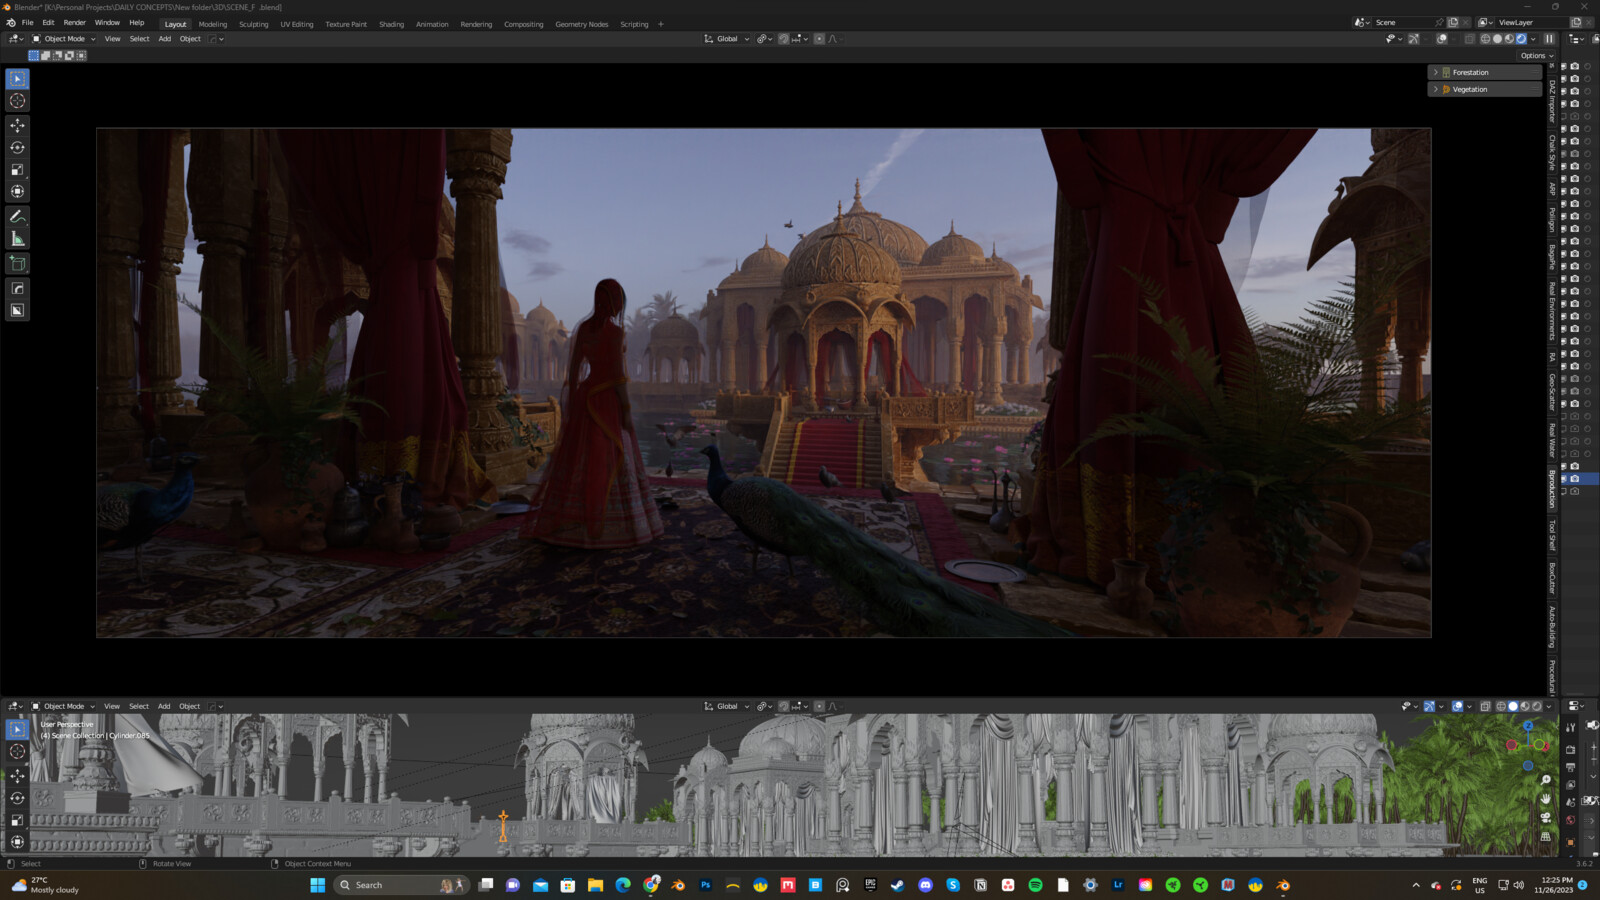1600x900 pixels.
Task: Pause viewport render preview updates
Action: pos(1549,39)
